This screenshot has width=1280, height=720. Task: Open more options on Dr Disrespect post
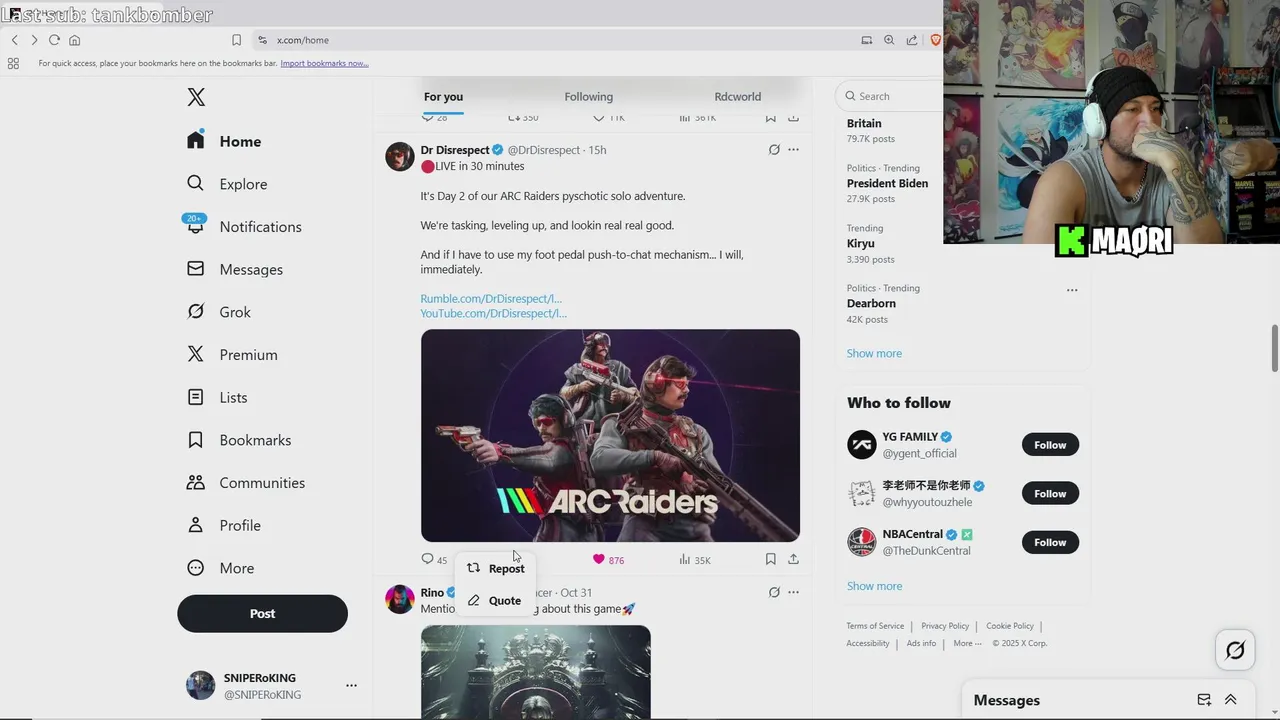(793, 150)
